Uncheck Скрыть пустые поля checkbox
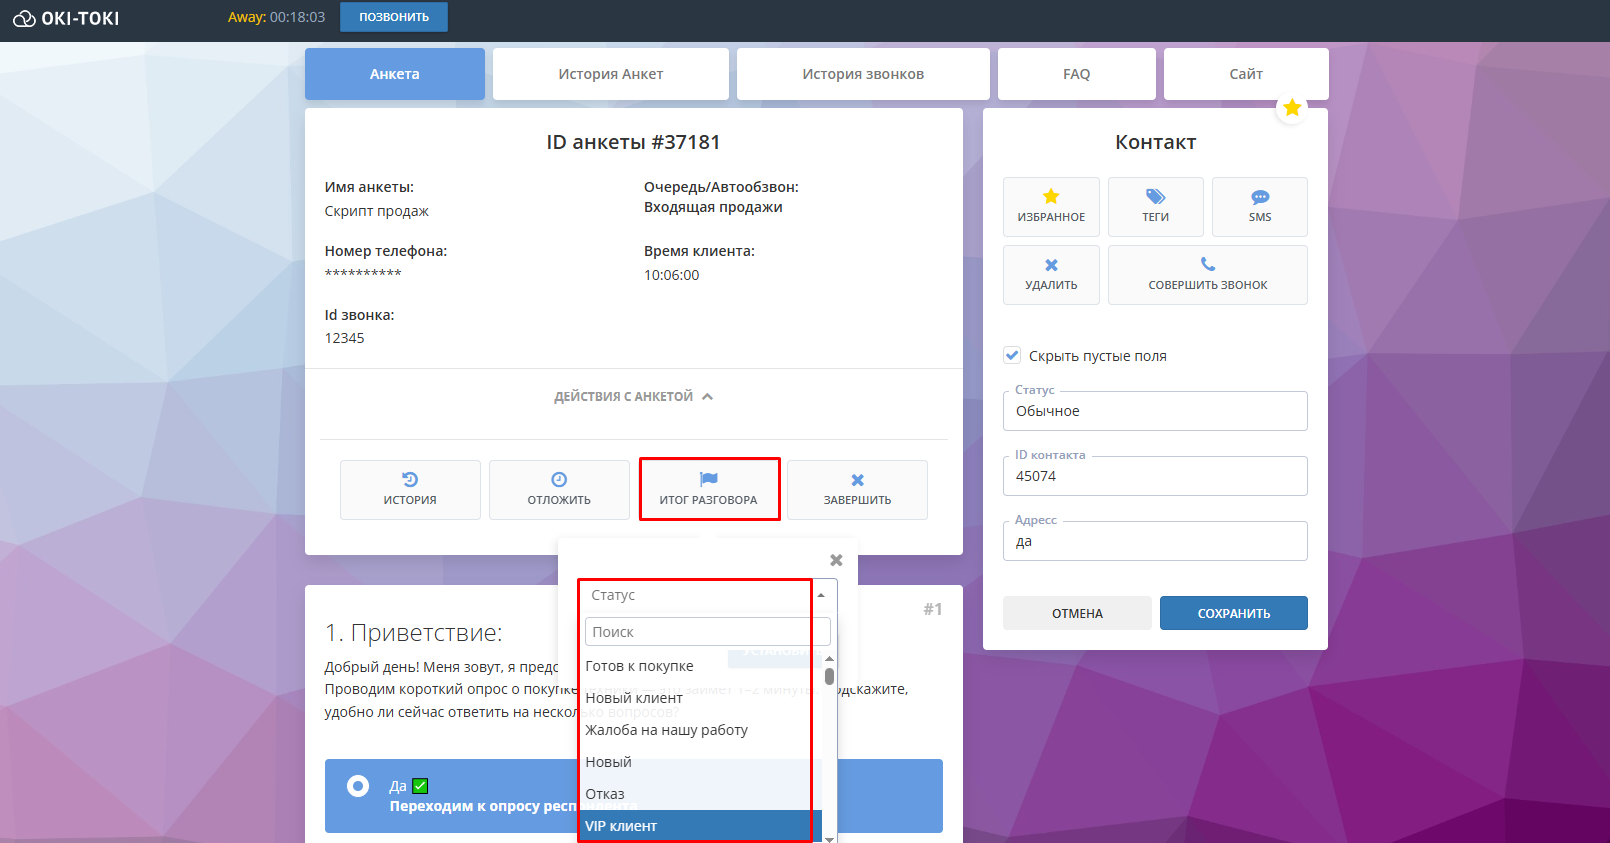 [1012, 355]
